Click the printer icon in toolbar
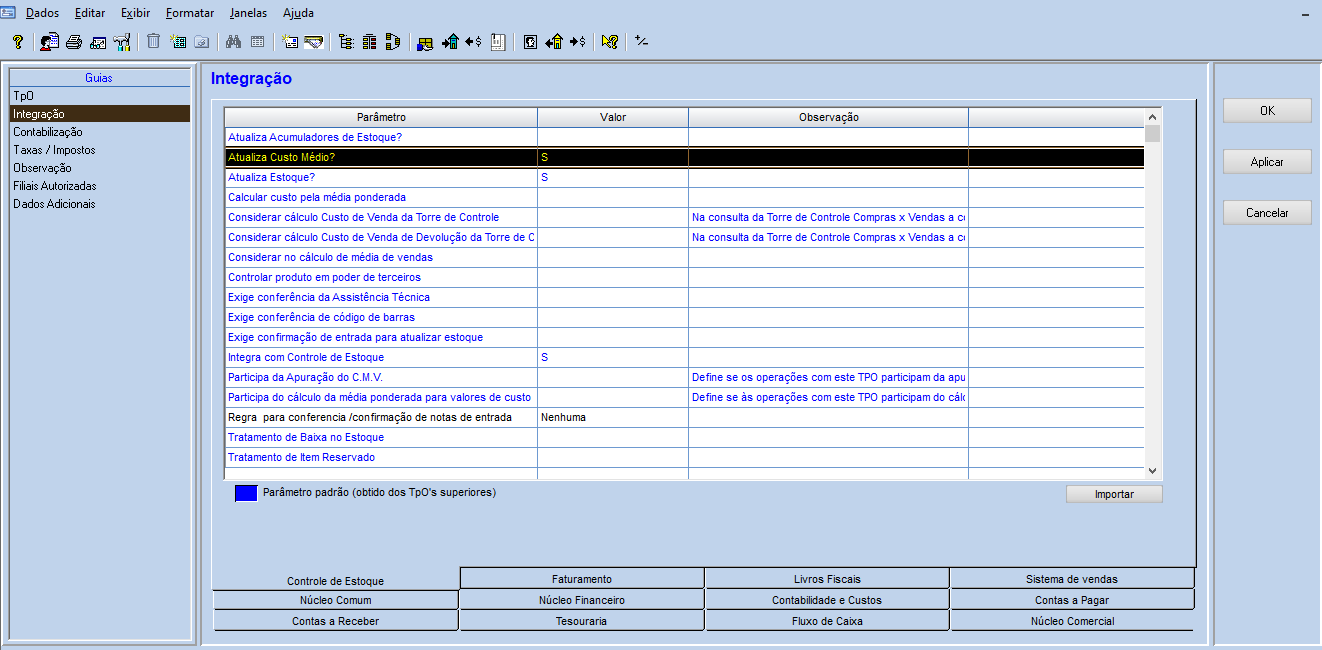 click(73, 42)
